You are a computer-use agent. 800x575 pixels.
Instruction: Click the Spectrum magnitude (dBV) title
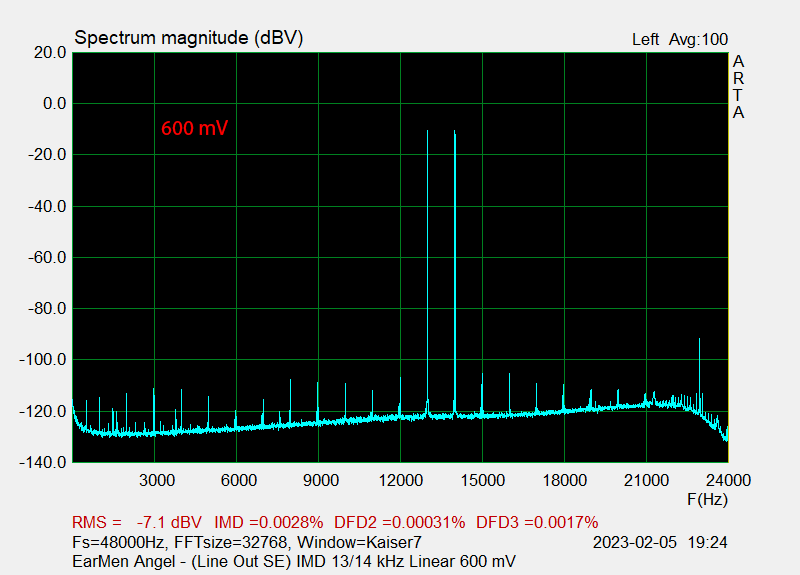[189, 38]
